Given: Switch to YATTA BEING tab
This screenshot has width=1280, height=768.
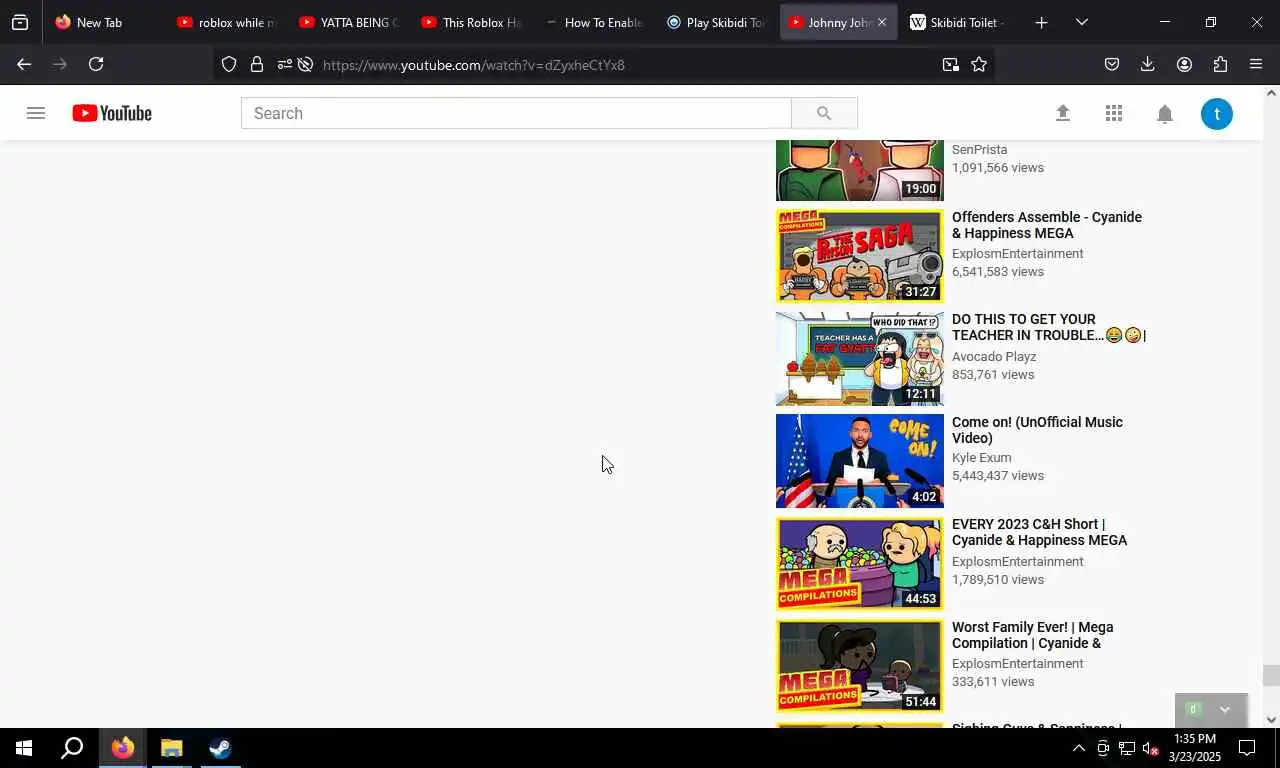Looking at the screenshot, I should [348, 22].
